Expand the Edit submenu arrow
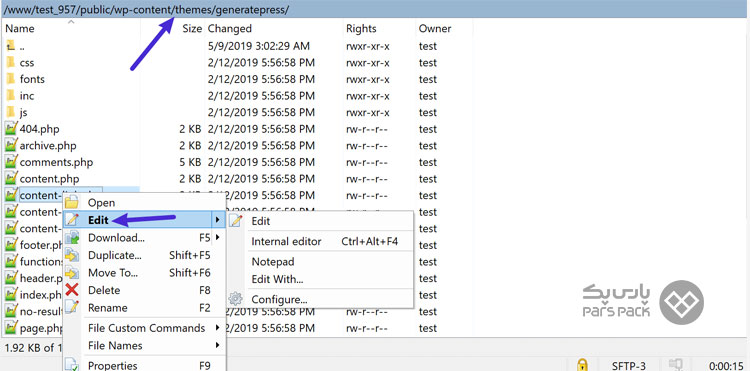750x371 pixels. coord(217,220)
